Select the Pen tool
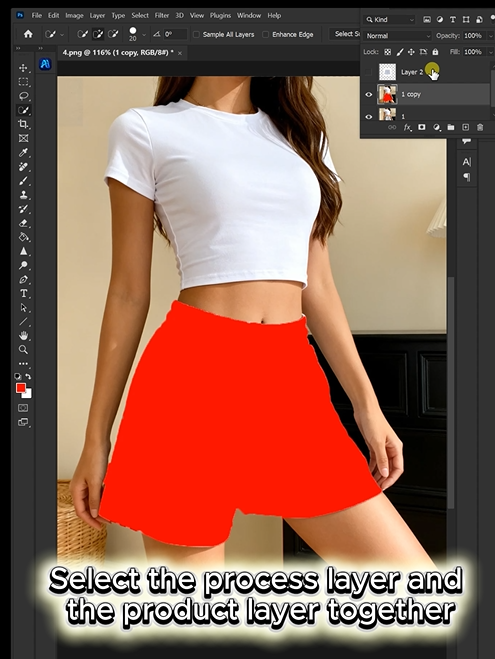 (x=23, y=279)
